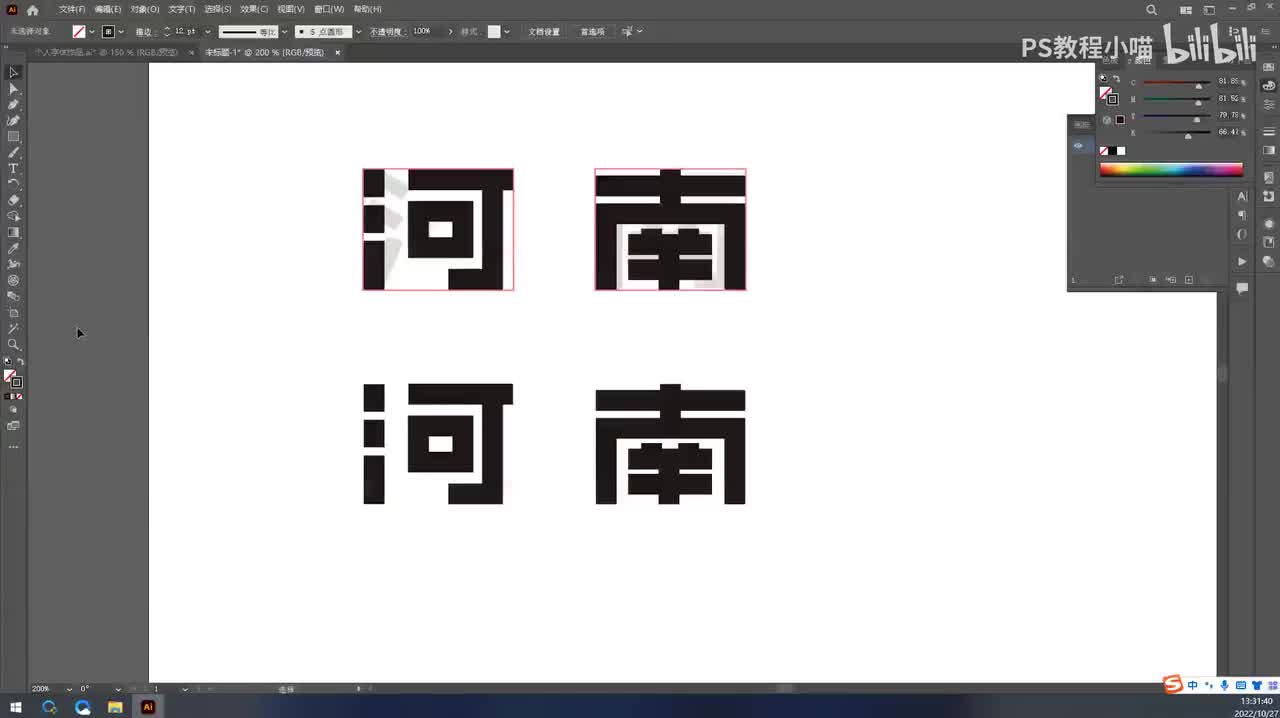Toggle layer visibility eye icon
This screenshot has width=1280, height=718.
[1078, 146]
